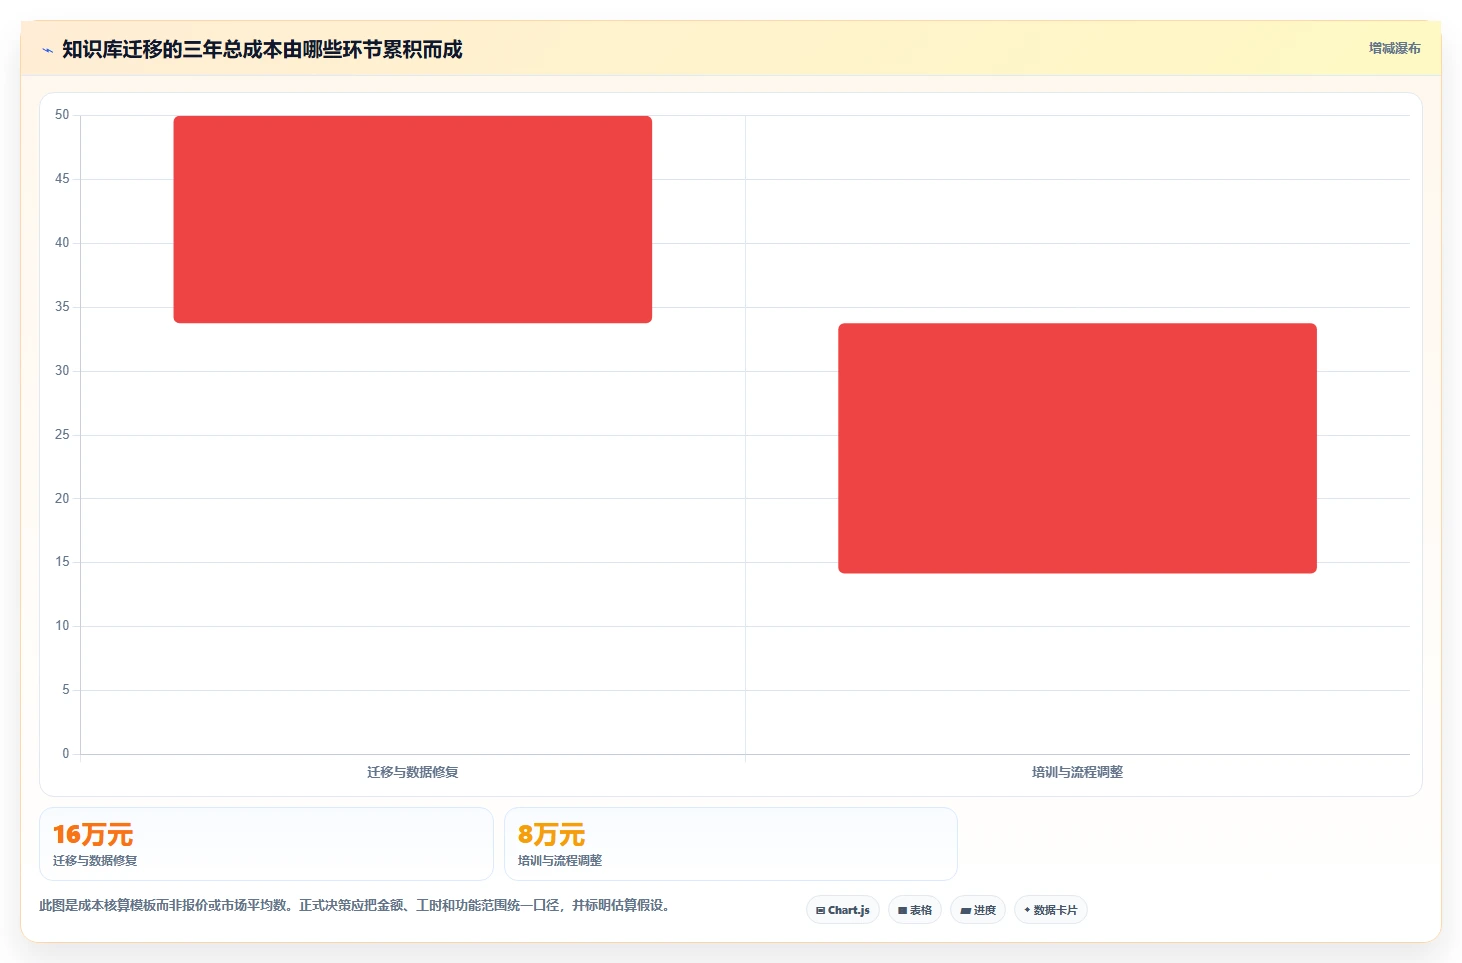Click the red 迁移与数据修复 waterfall bar
The height and width of the screenshot is (963, 1462).
point(413,219)
